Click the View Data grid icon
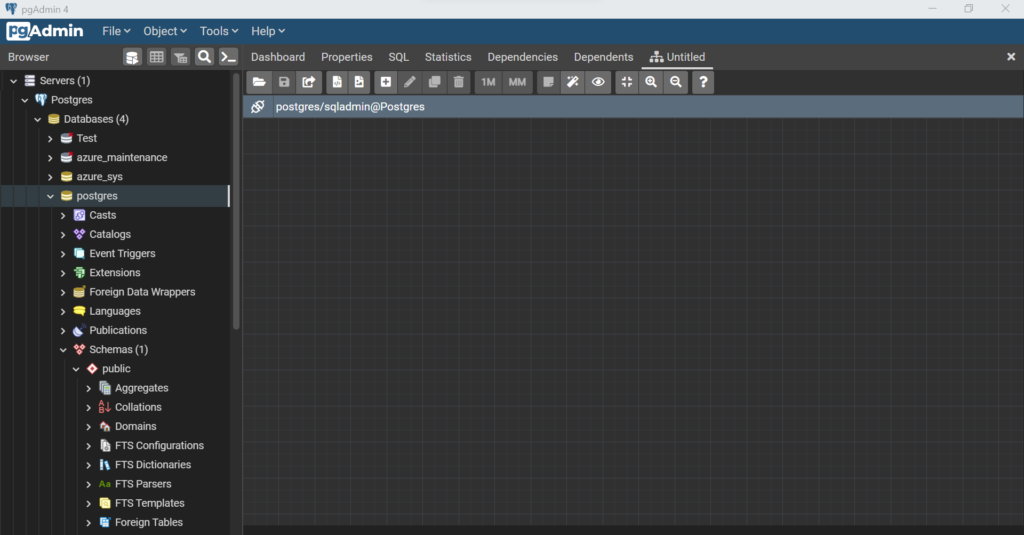Image resolution: width=1024 pixels, height=535 pixels. pyautogui.click(x=156, y=57)
